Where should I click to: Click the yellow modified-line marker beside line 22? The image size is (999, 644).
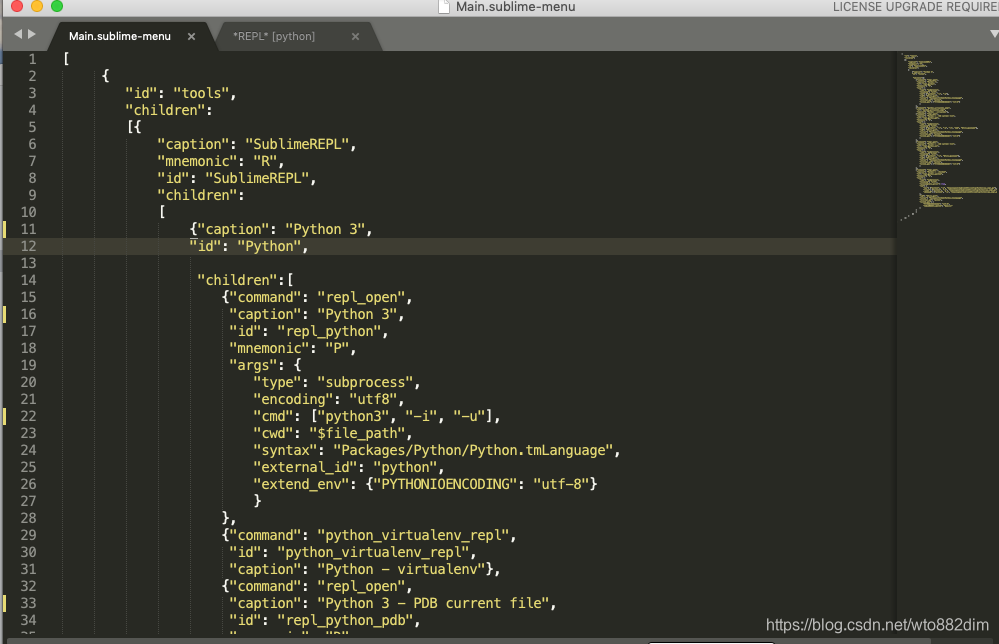[x=4, y=416]
